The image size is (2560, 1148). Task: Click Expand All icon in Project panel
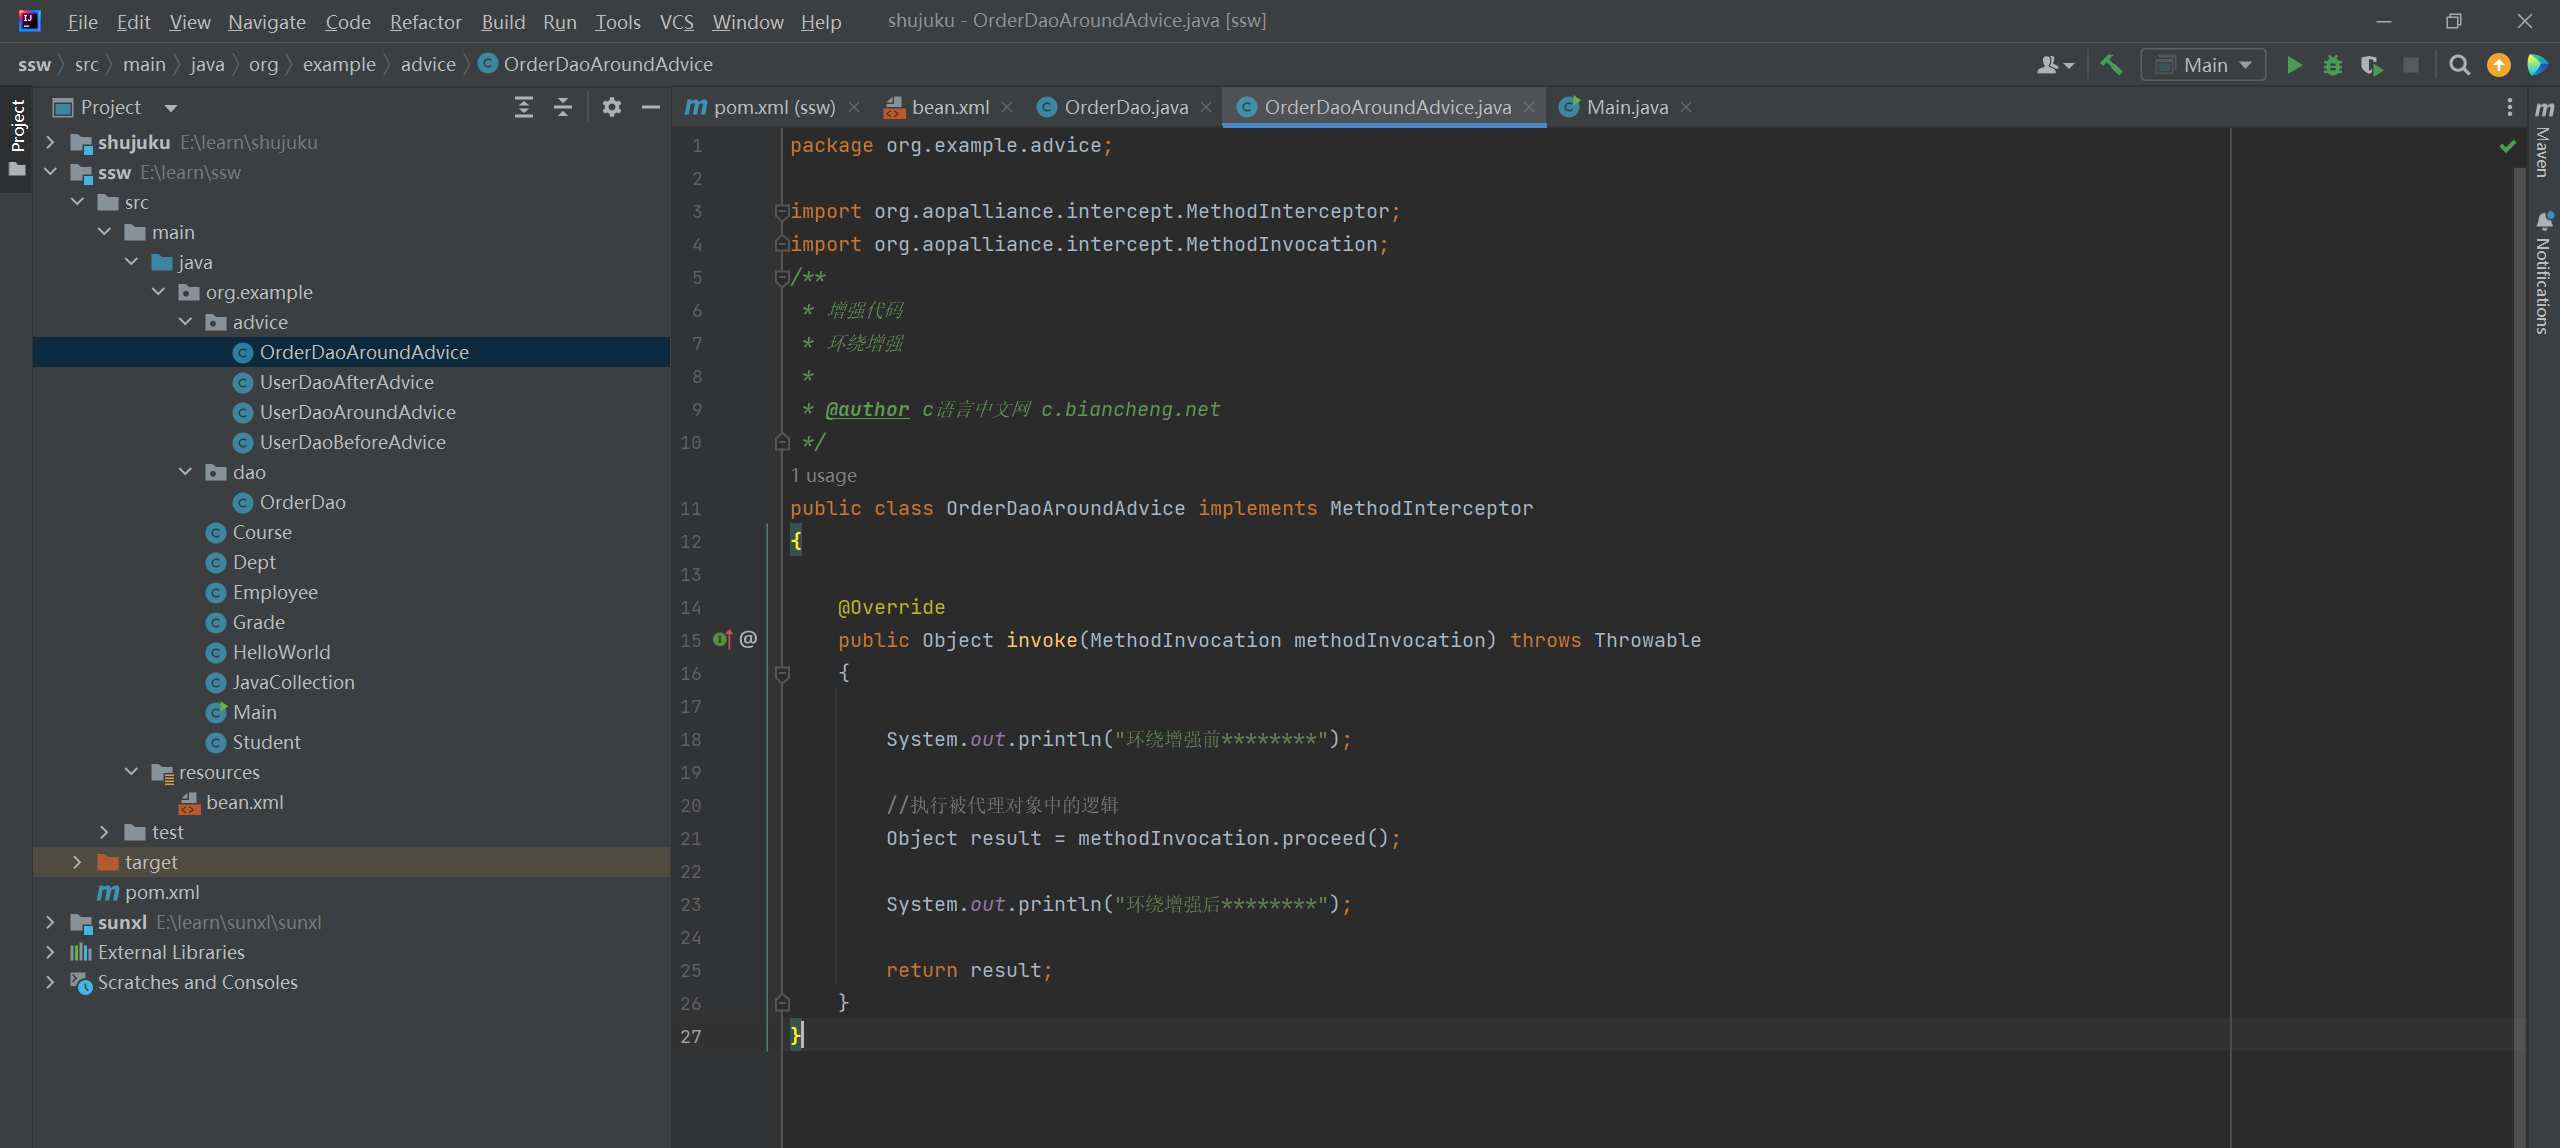click(x=524, y=107)
